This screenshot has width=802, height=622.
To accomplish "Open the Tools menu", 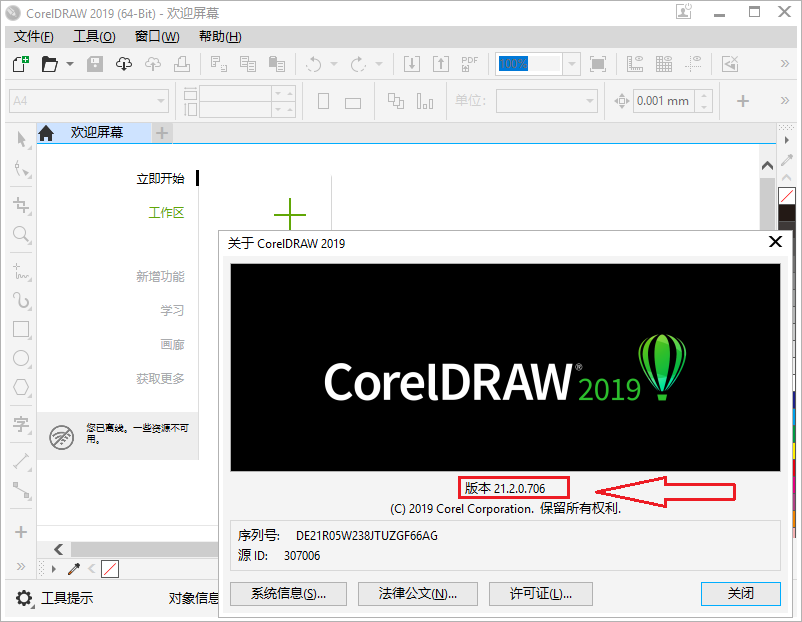I will click(94, 36).
